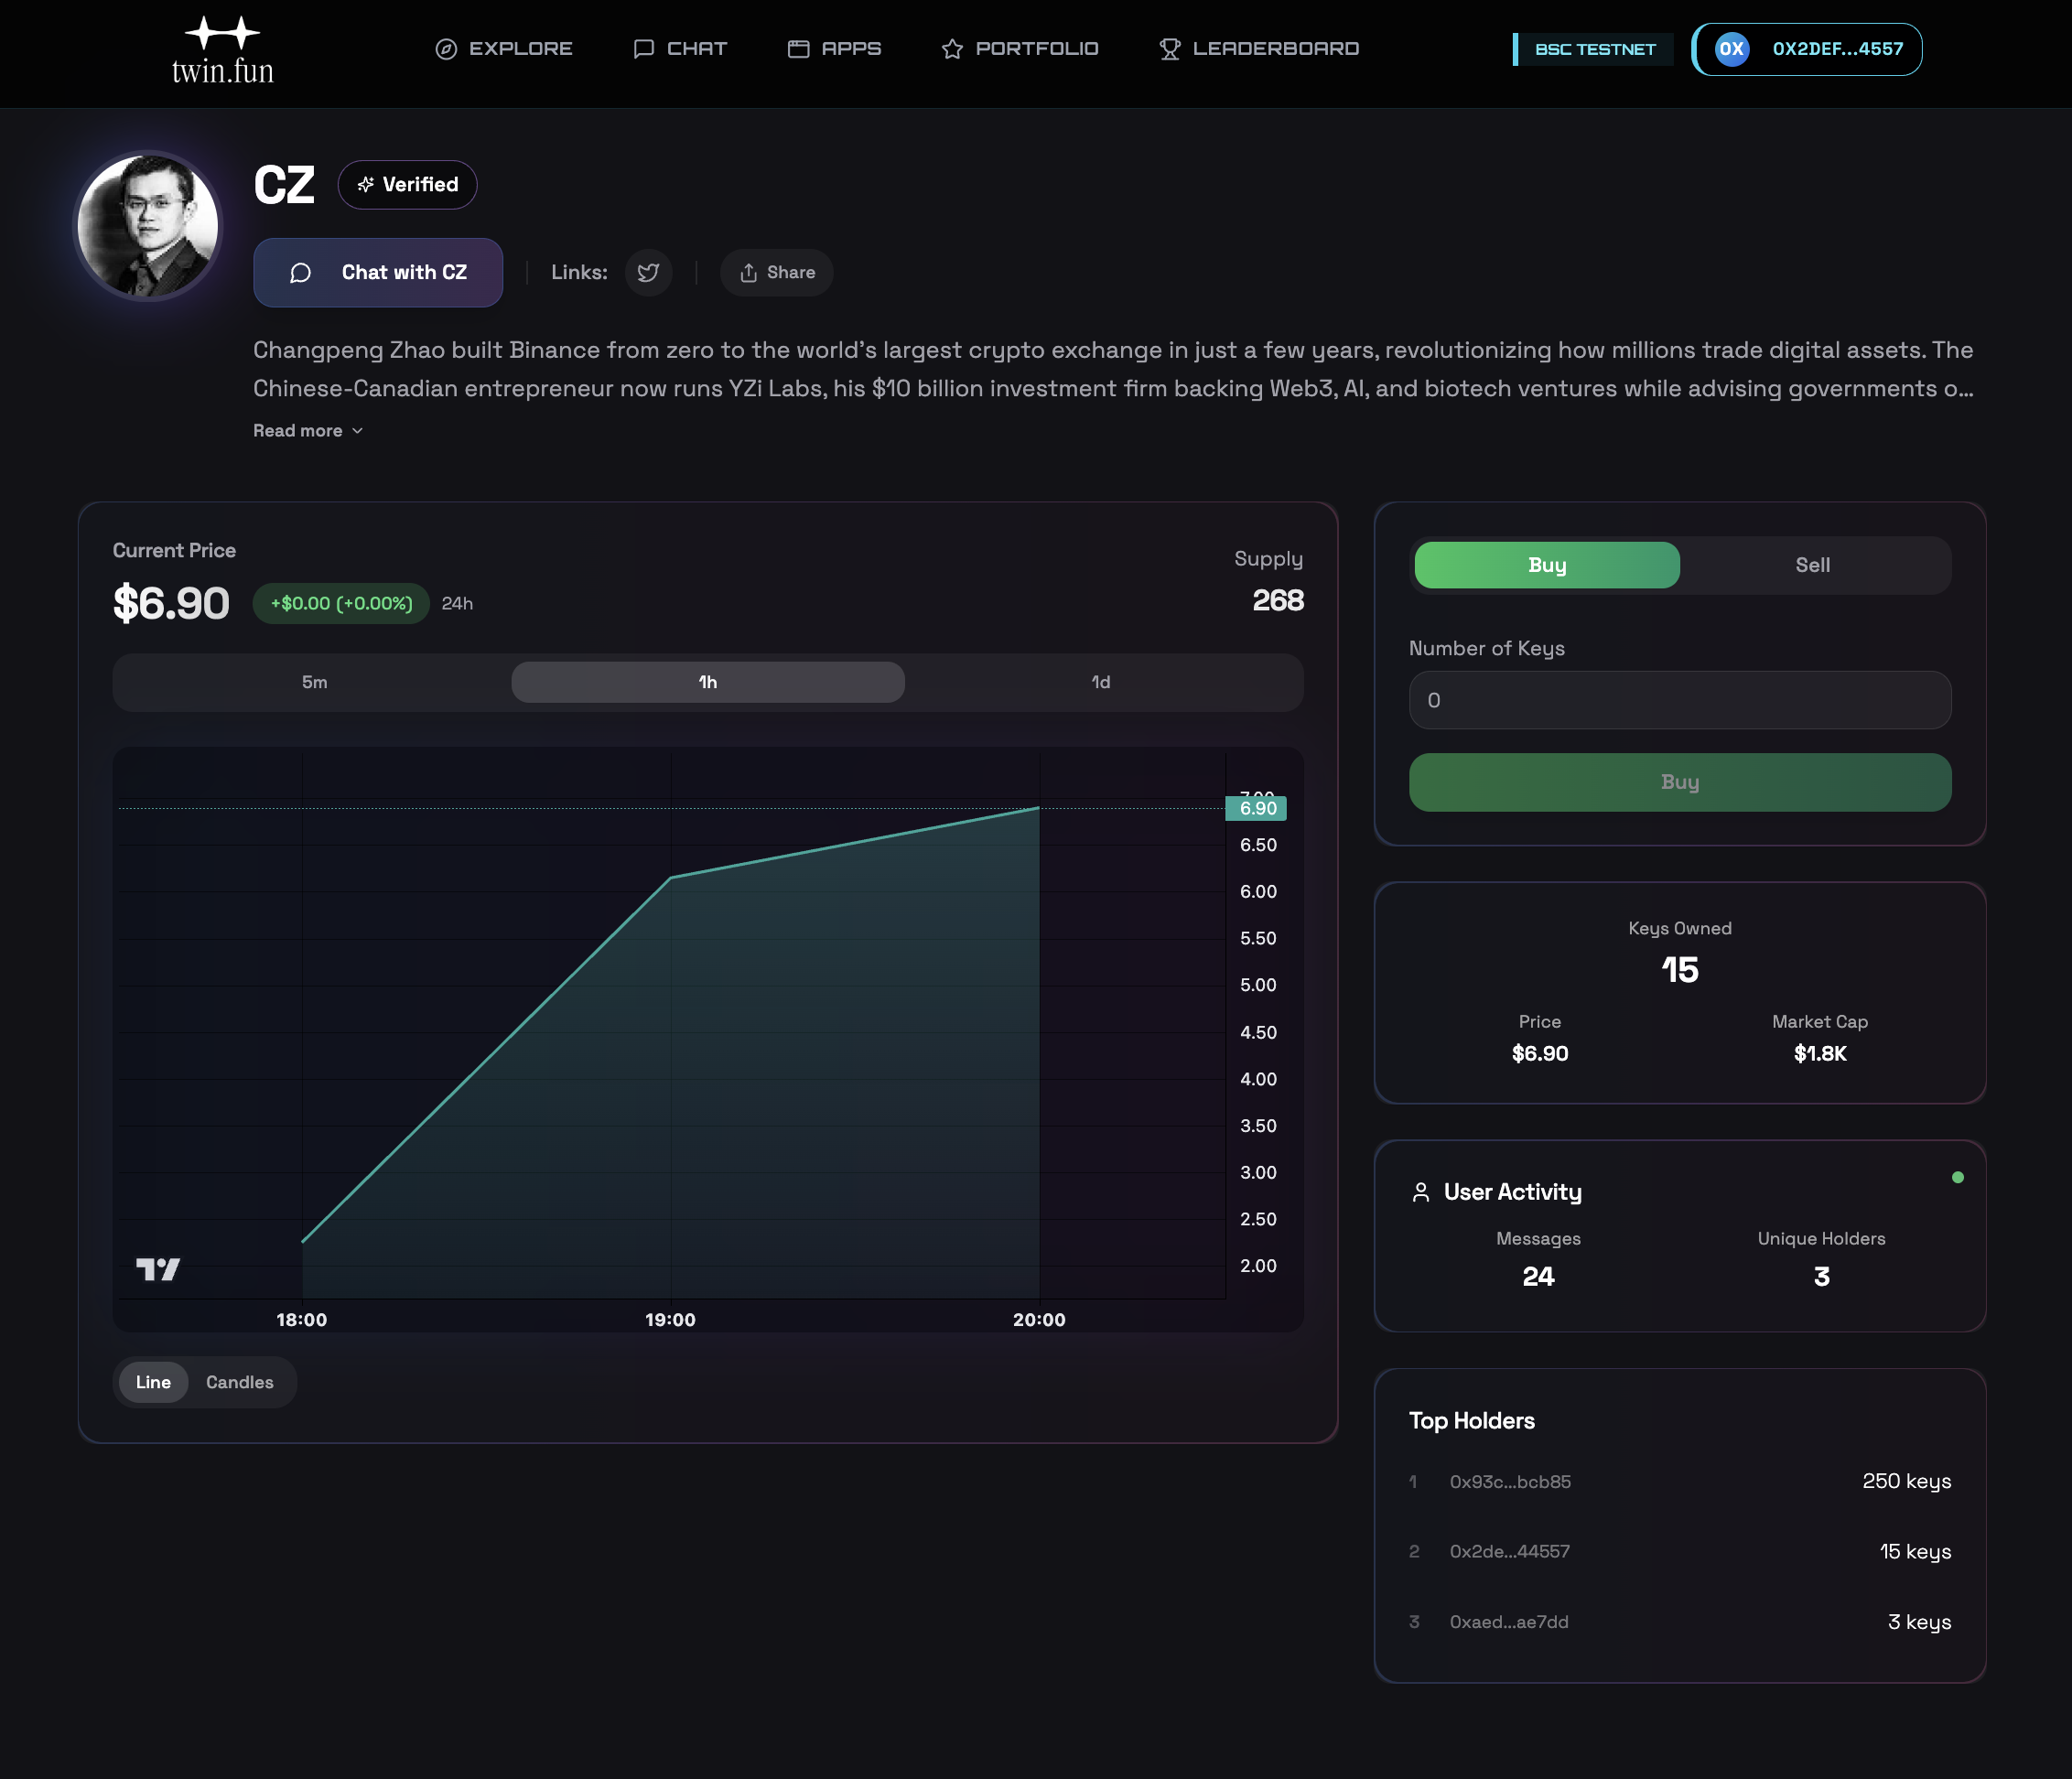
Task: Select the 1d chart interval
Action: coord(1100,682)
